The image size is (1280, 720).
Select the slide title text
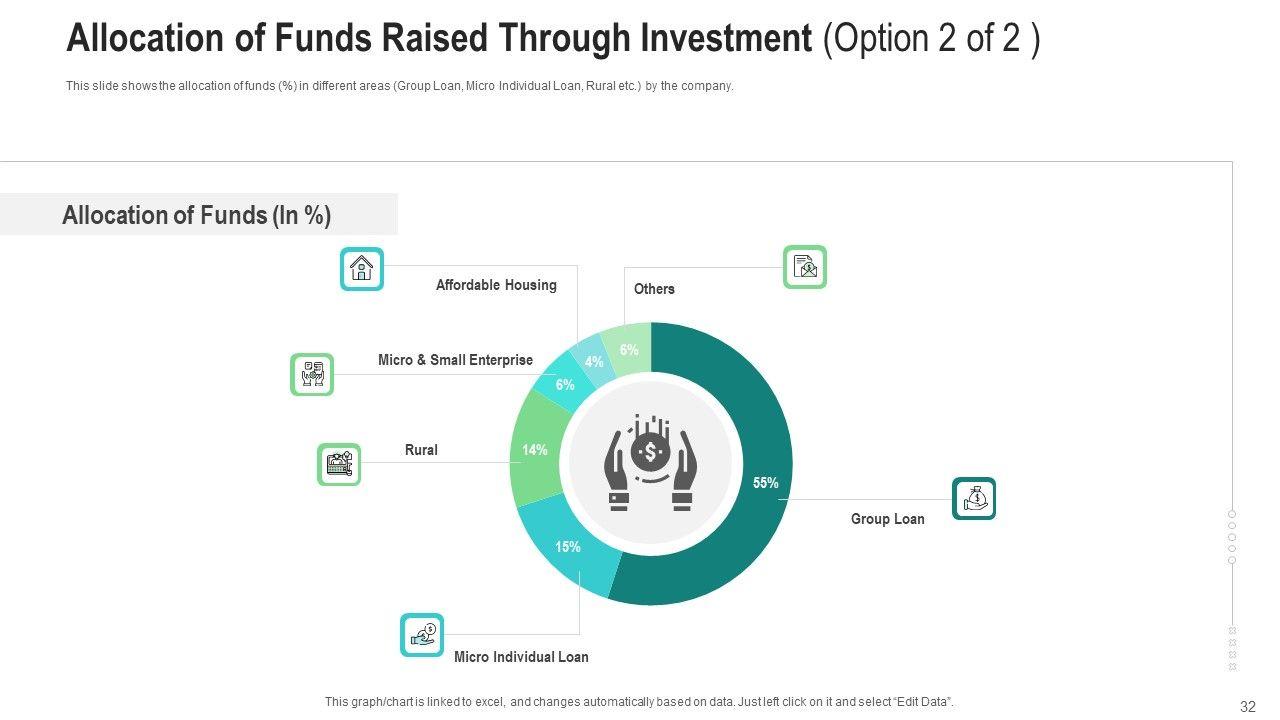coord(552,39)
